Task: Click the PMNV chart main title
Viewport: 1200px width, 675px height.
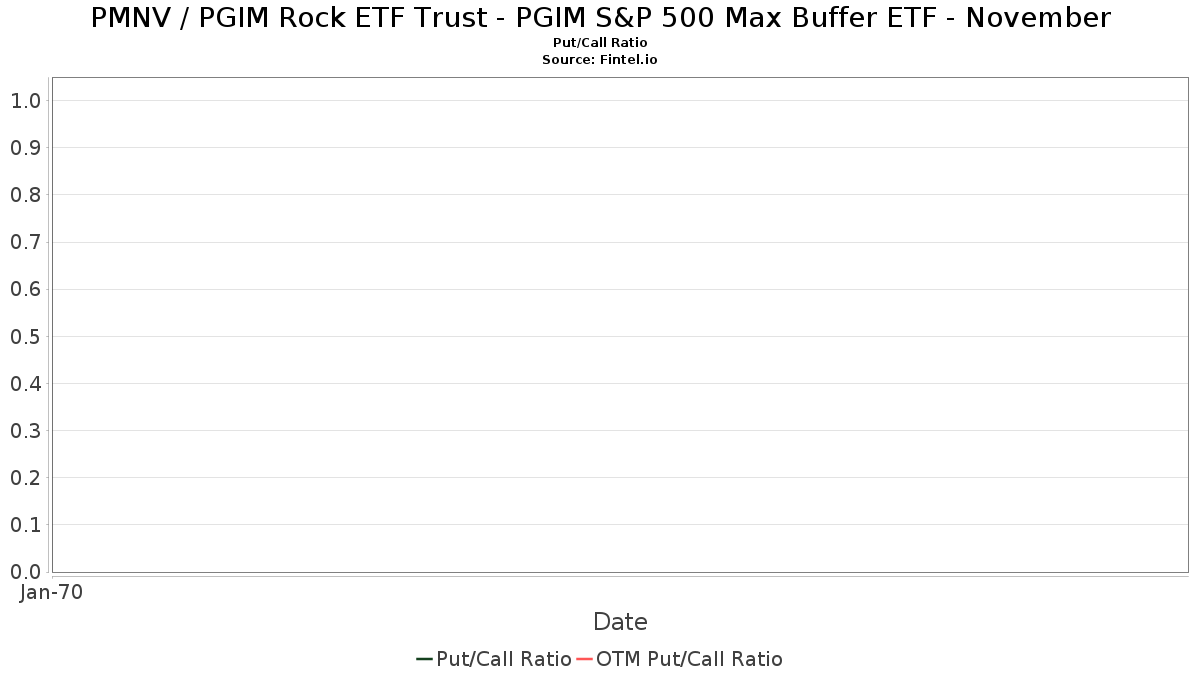Action: coord(600,18)
